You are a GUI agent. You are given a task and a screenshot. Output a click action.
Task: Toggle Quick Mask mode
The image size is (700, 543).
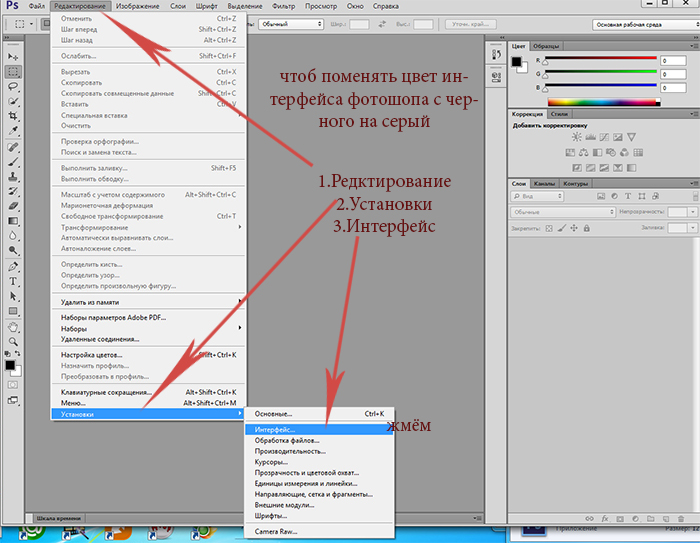(13, 385)
